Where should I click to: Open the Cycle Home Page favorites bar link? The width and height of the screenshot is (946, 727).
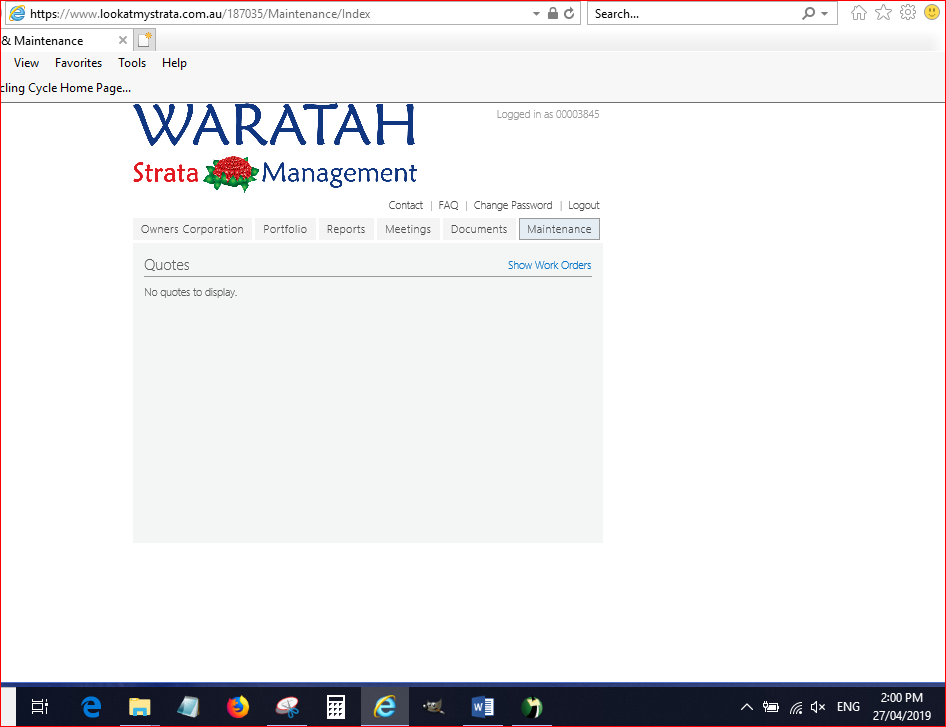[66, 88]
